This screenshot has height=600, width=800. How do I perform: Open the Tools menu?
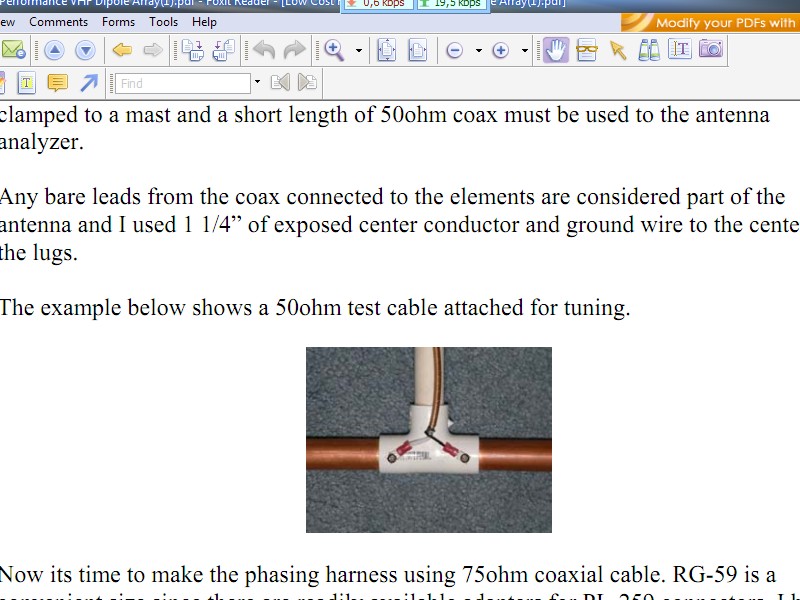[x=163, y=22]
